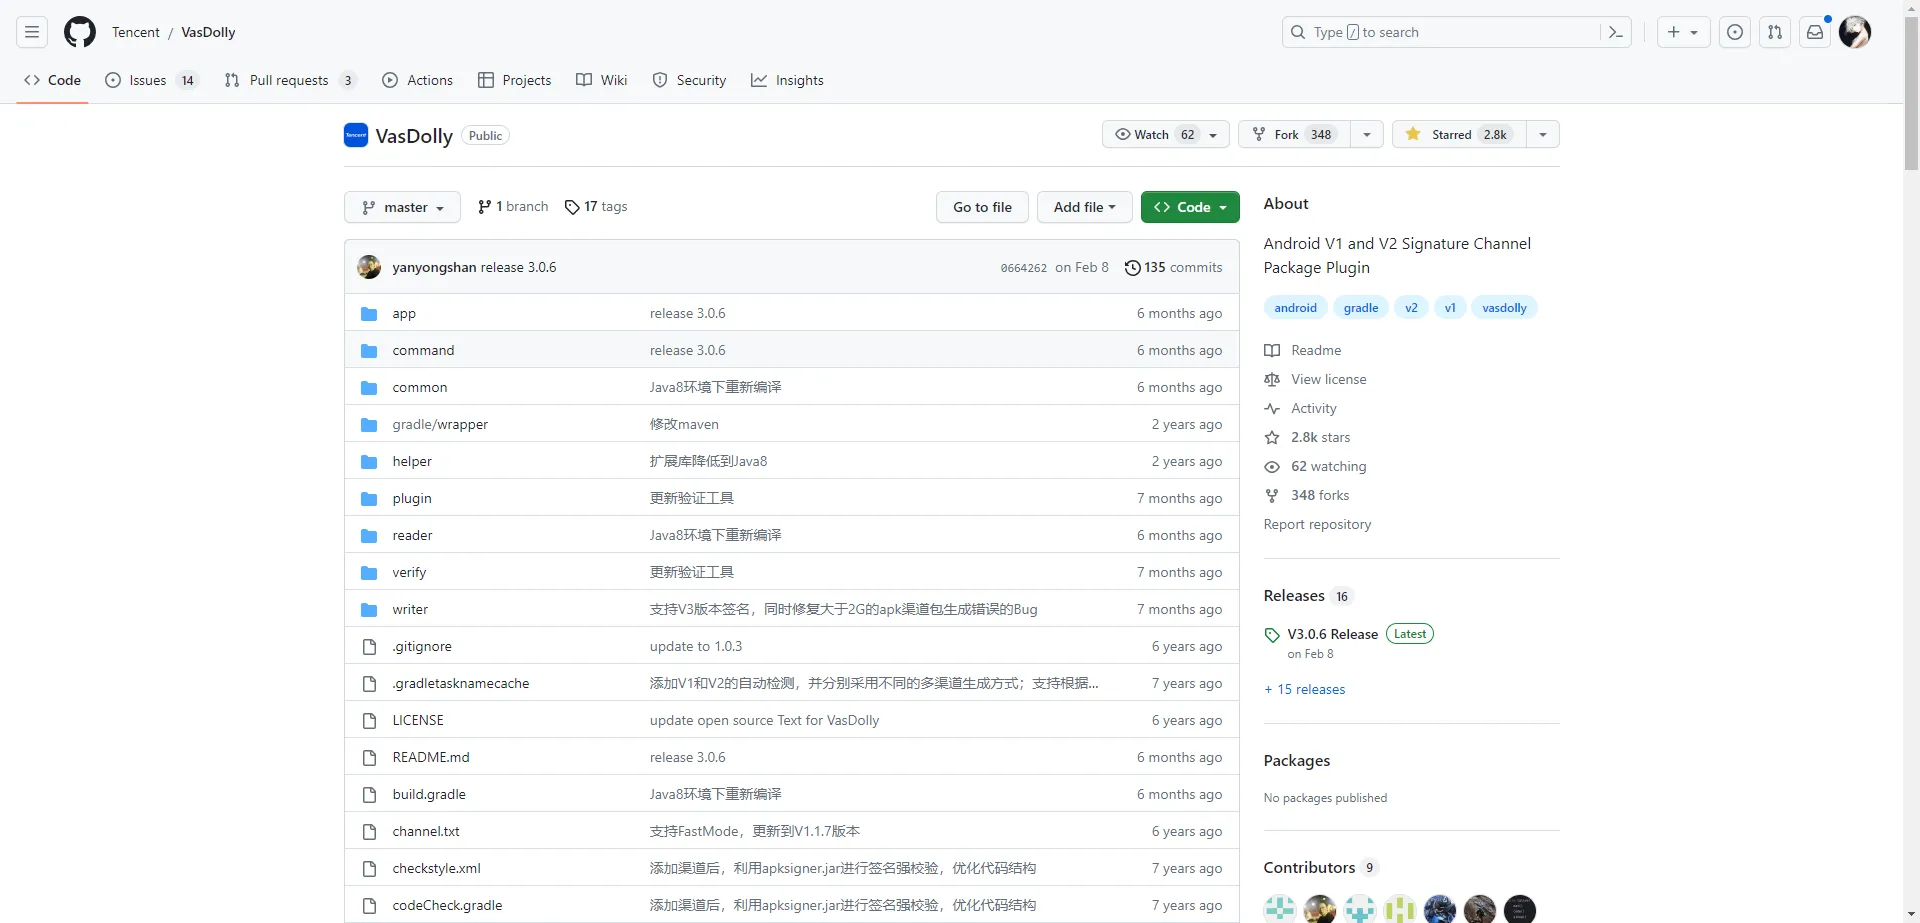The height and width of the screenshot is (923, 1920).
Task: Open the LICENSE file icon
Action: pyautogui.click(x=369, y=721)
